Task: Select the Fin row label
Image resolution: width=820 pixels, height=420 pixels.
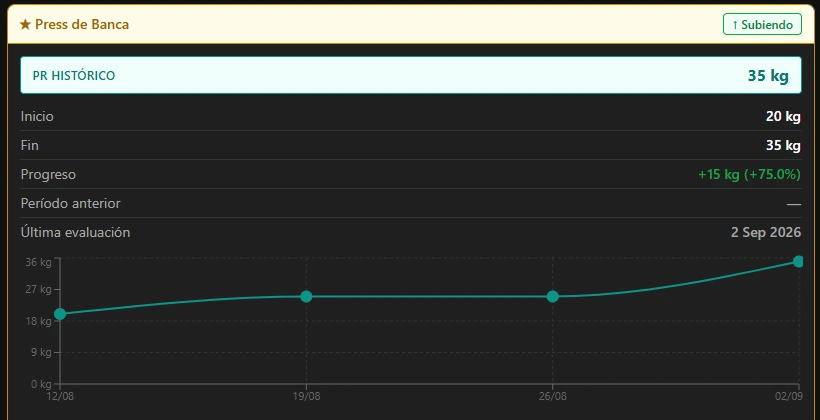Action: pos(30,145)
